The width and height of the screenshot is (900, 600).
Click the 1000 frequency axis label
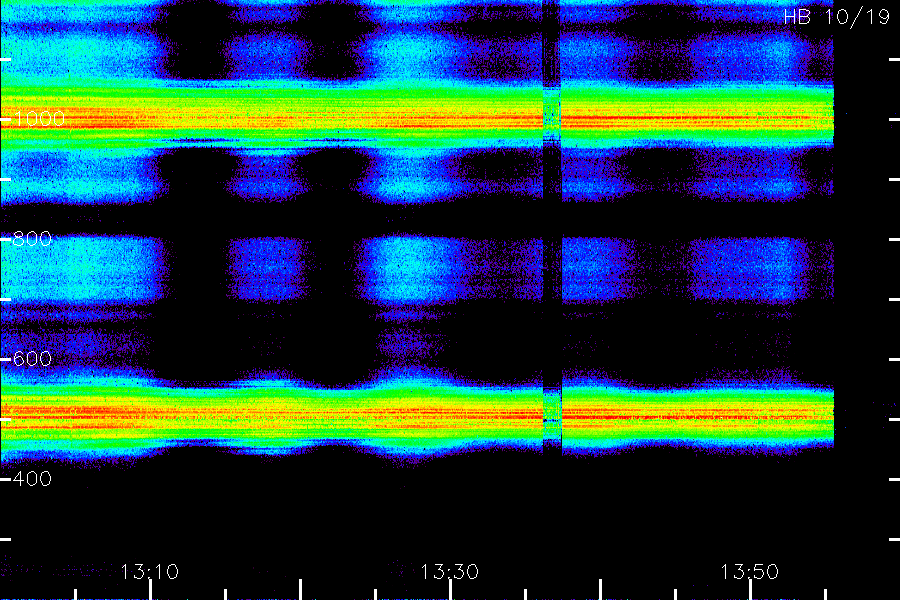38,119
